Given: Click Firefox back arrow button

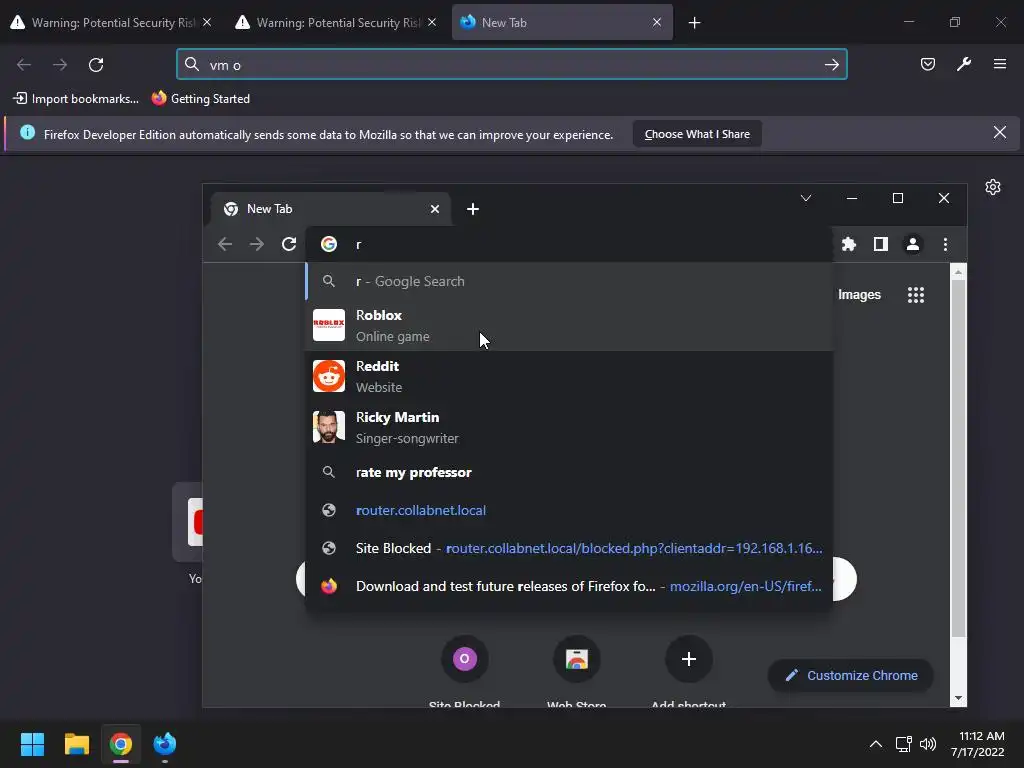Looking at the screenshot, I should tap(24, 65).
